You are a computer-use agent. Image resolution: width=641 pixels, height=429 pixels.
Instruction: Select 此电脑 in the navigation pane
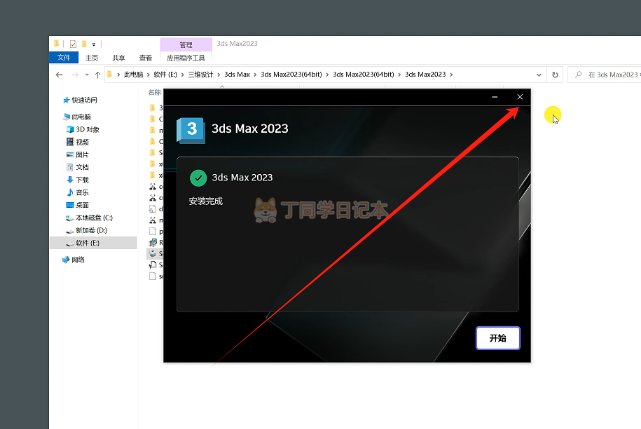[x=78, y=117]
